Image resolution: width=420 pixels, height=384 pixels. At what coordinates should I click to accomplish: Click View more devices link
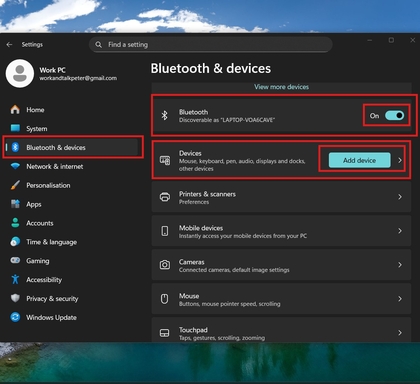(281, 87)
